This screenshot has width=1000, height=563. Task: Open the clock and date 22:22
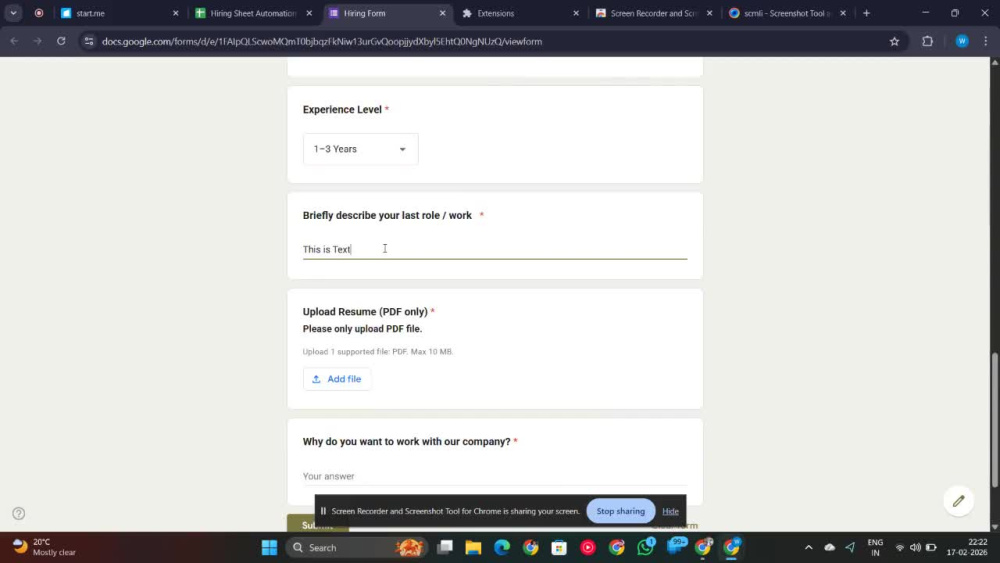(x=967, y=547)
